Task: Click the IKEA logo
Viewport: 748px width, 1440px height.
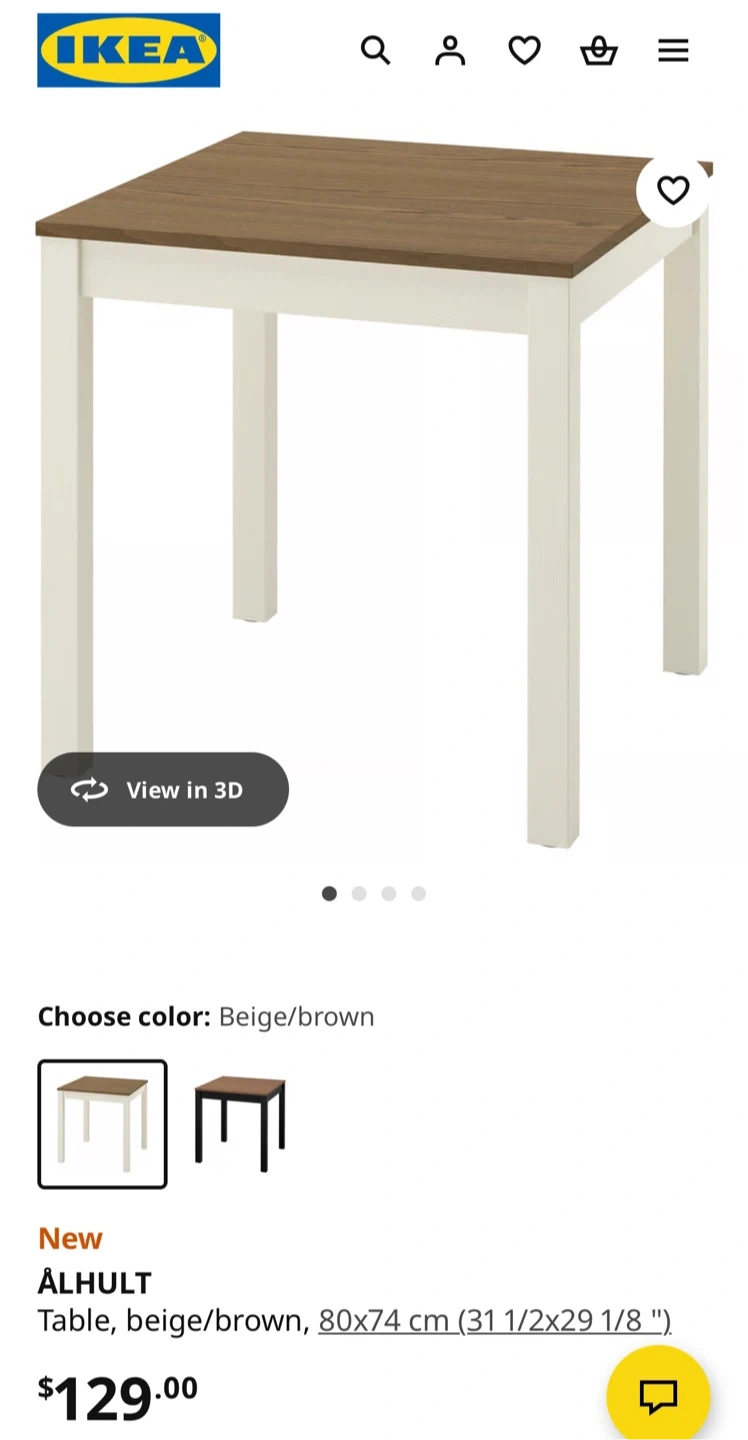Action: pos(128,50)
